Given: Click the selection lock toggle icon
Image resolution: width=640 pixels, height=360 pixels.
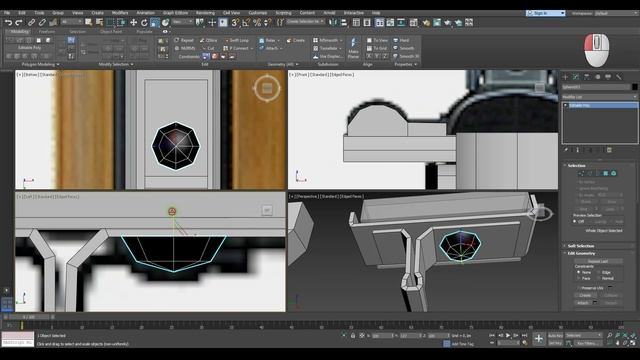Looking at the screenshot, I should [353, 336].
